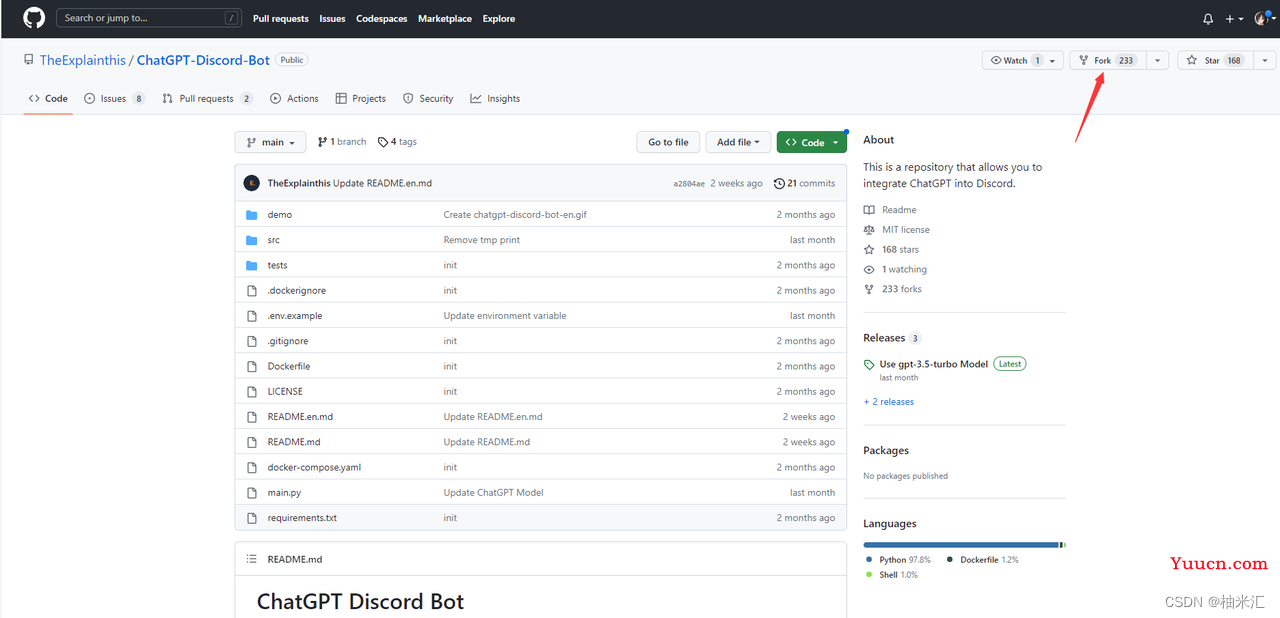Open the notifications bell
Image resolution: width=1280 pixels, height=618 pixels.
(1208, 18)
